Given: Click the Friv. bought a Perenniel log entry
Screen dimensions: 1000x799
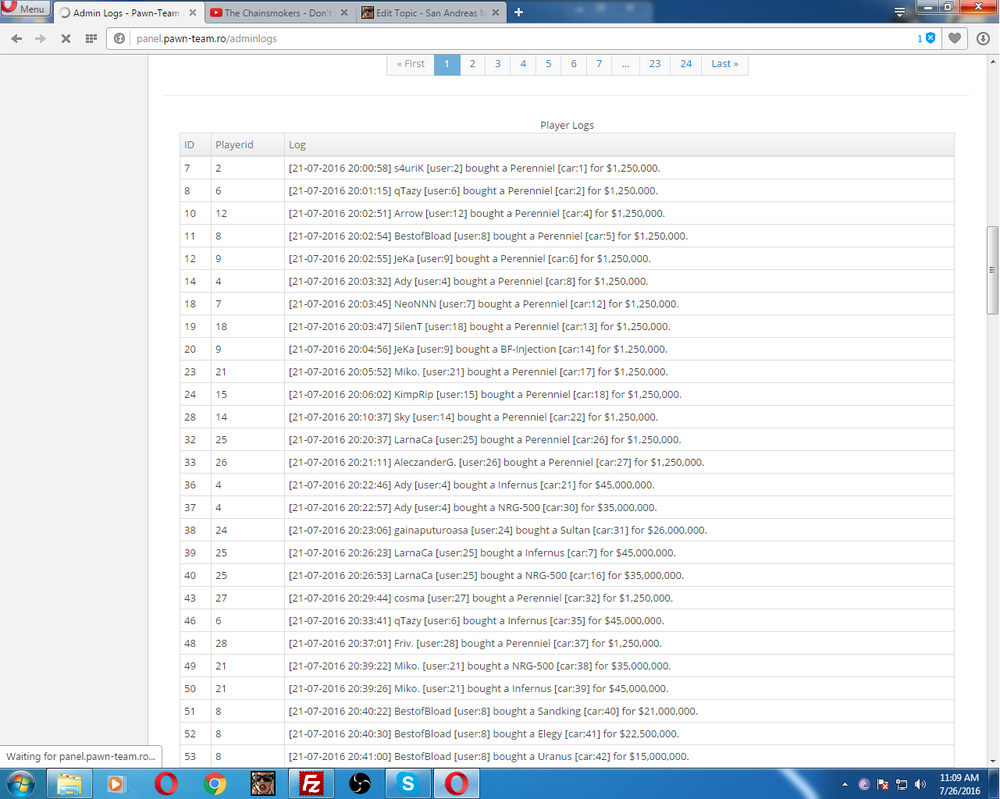Looking at the screenshot, I should pyautogui.click(x=475, y=643).
